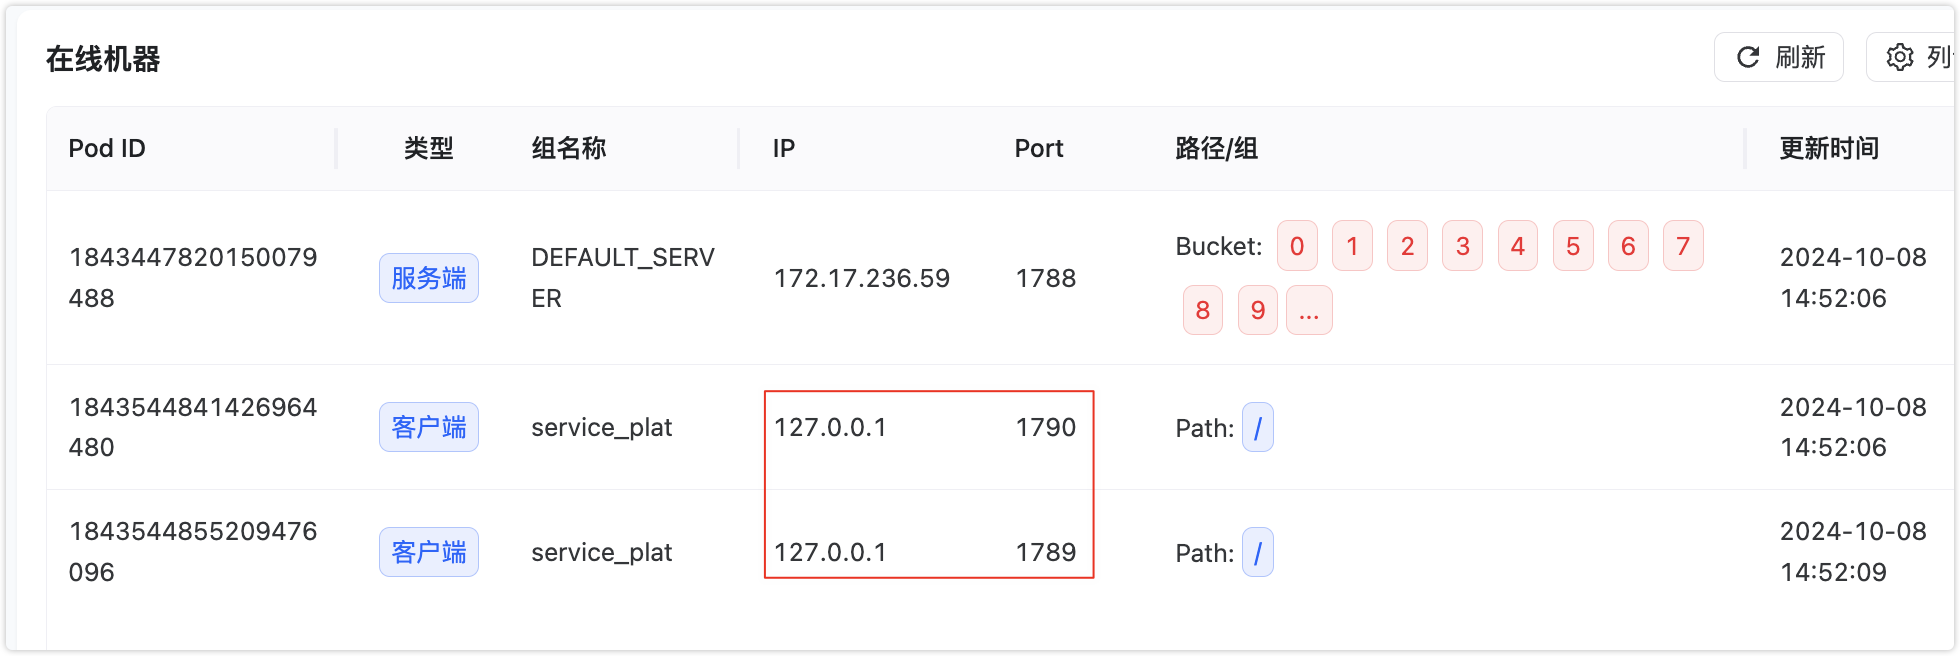Click the IP address 172.17.236.59
1960x656 pixels.
click(x=861, y=278)
